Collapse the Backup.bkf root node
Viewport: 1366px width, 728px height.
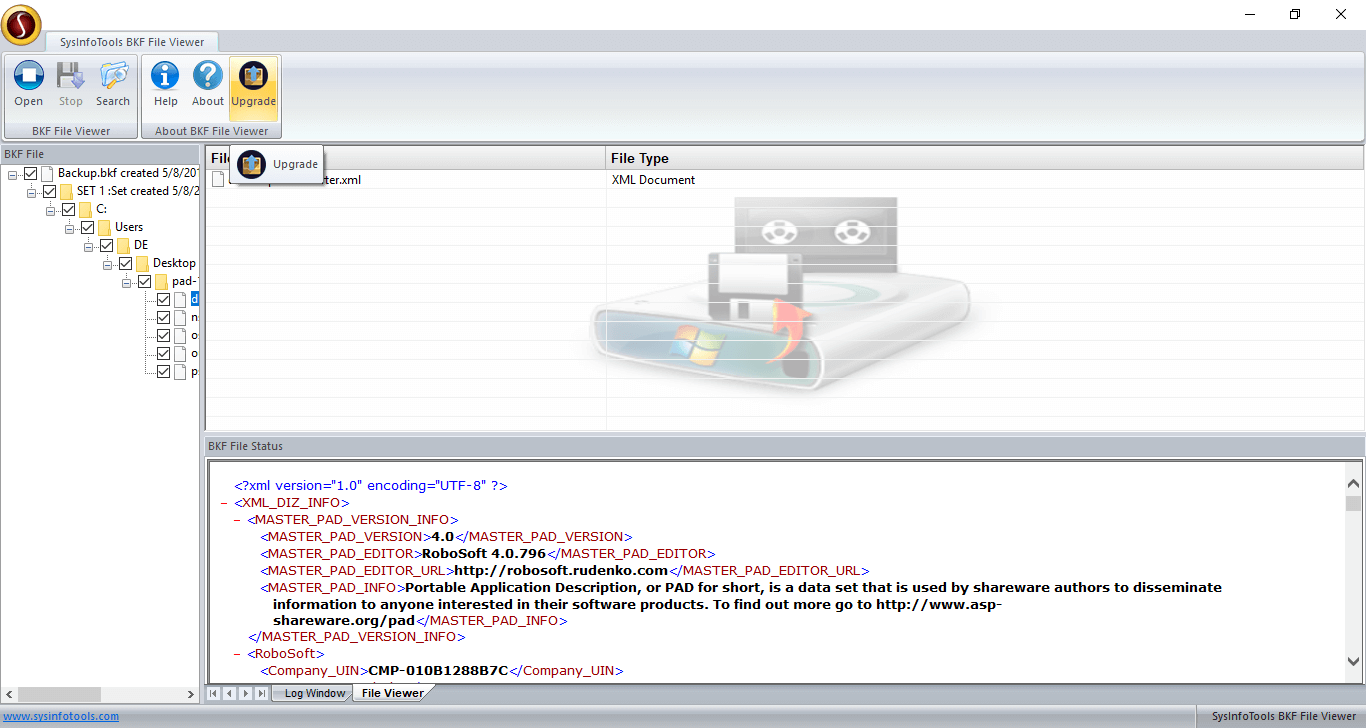(13, 174)
